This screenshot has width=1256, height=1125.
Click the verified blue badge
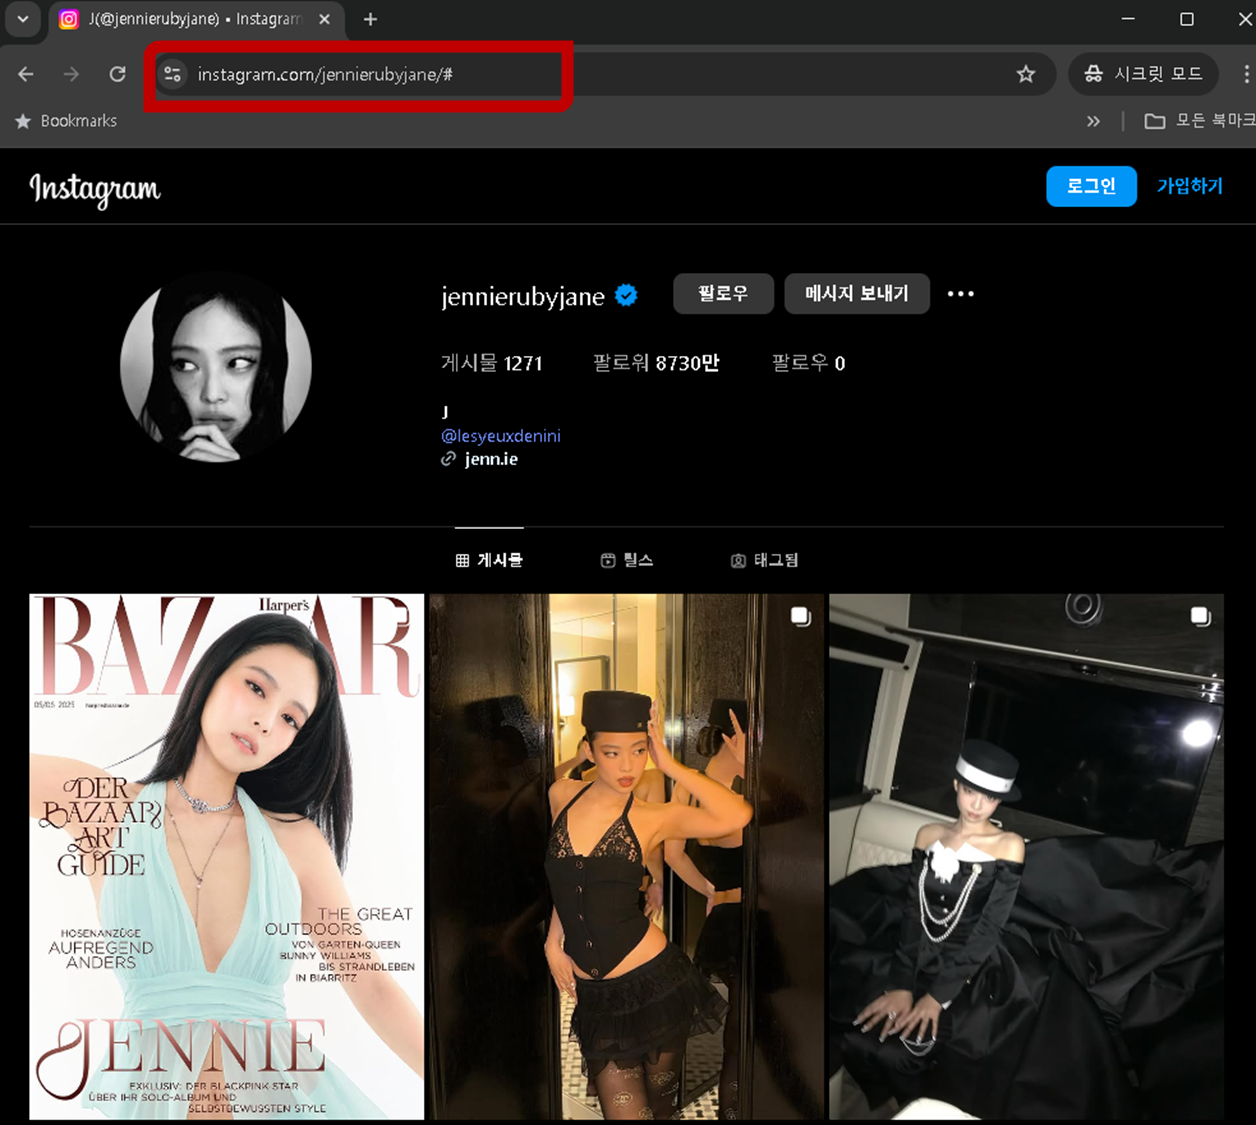pos(627,295)
